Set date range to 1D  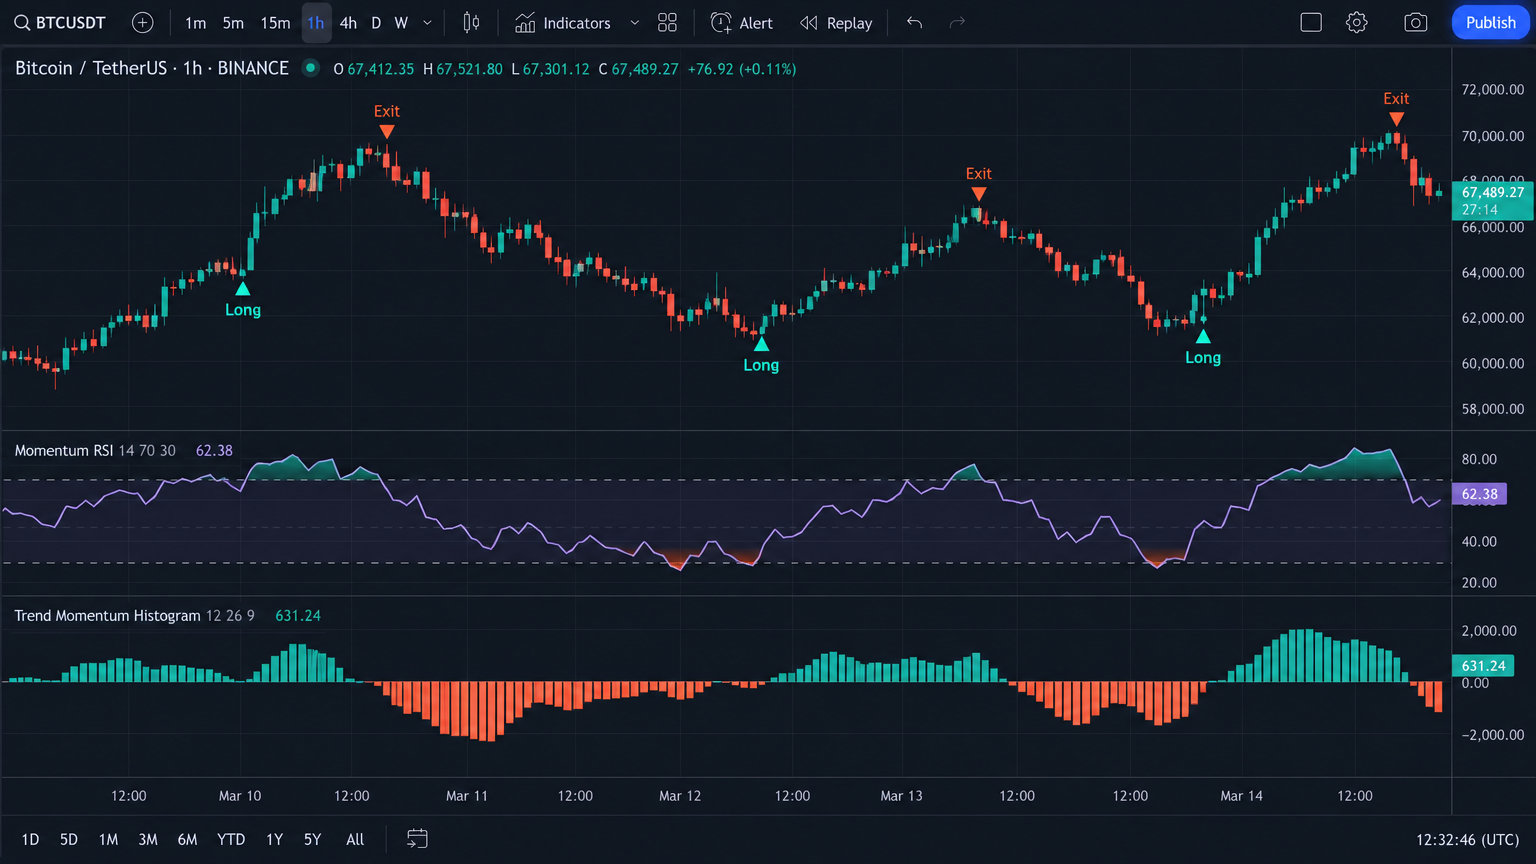pyautogui.click(x=30, y=839)
